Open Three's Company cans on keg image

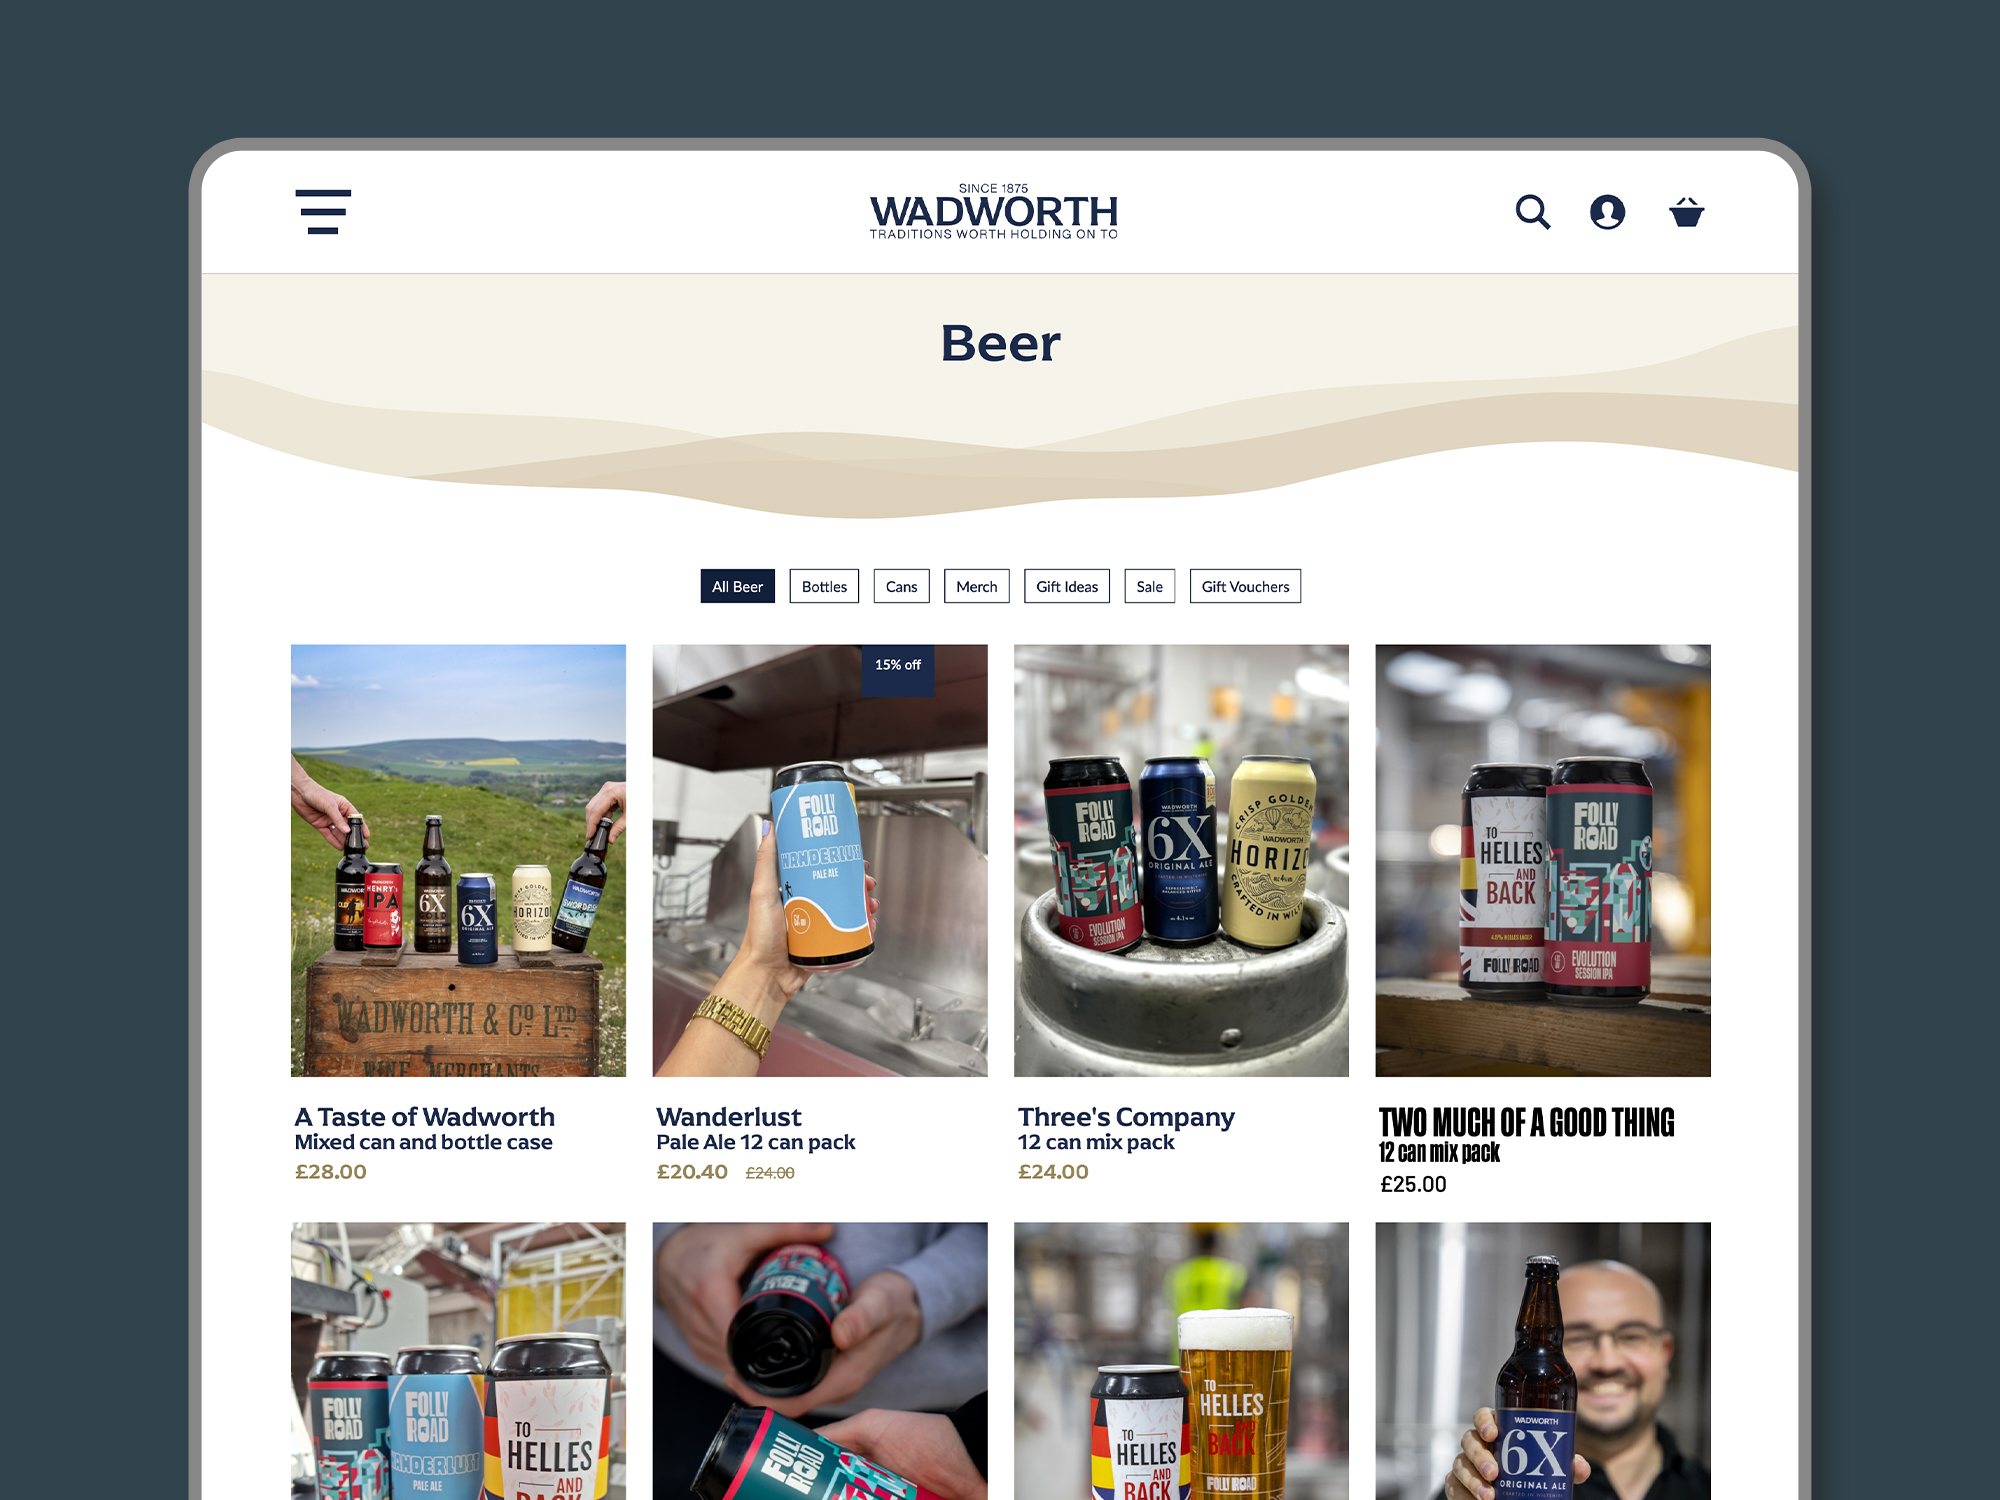coord(1181,860)
